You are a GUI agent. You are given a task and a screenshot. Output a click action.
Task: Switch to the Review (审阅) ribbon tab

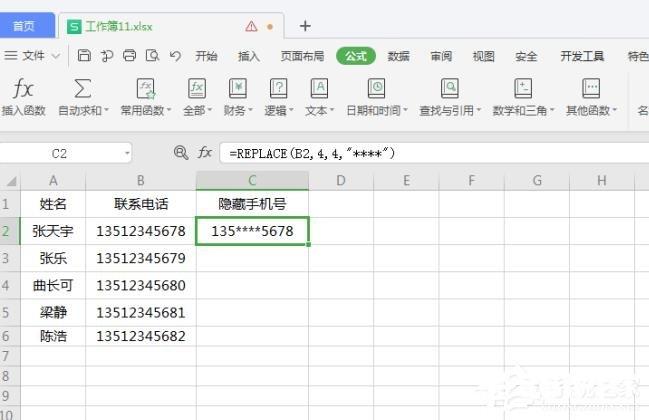(x=441, y=56)
